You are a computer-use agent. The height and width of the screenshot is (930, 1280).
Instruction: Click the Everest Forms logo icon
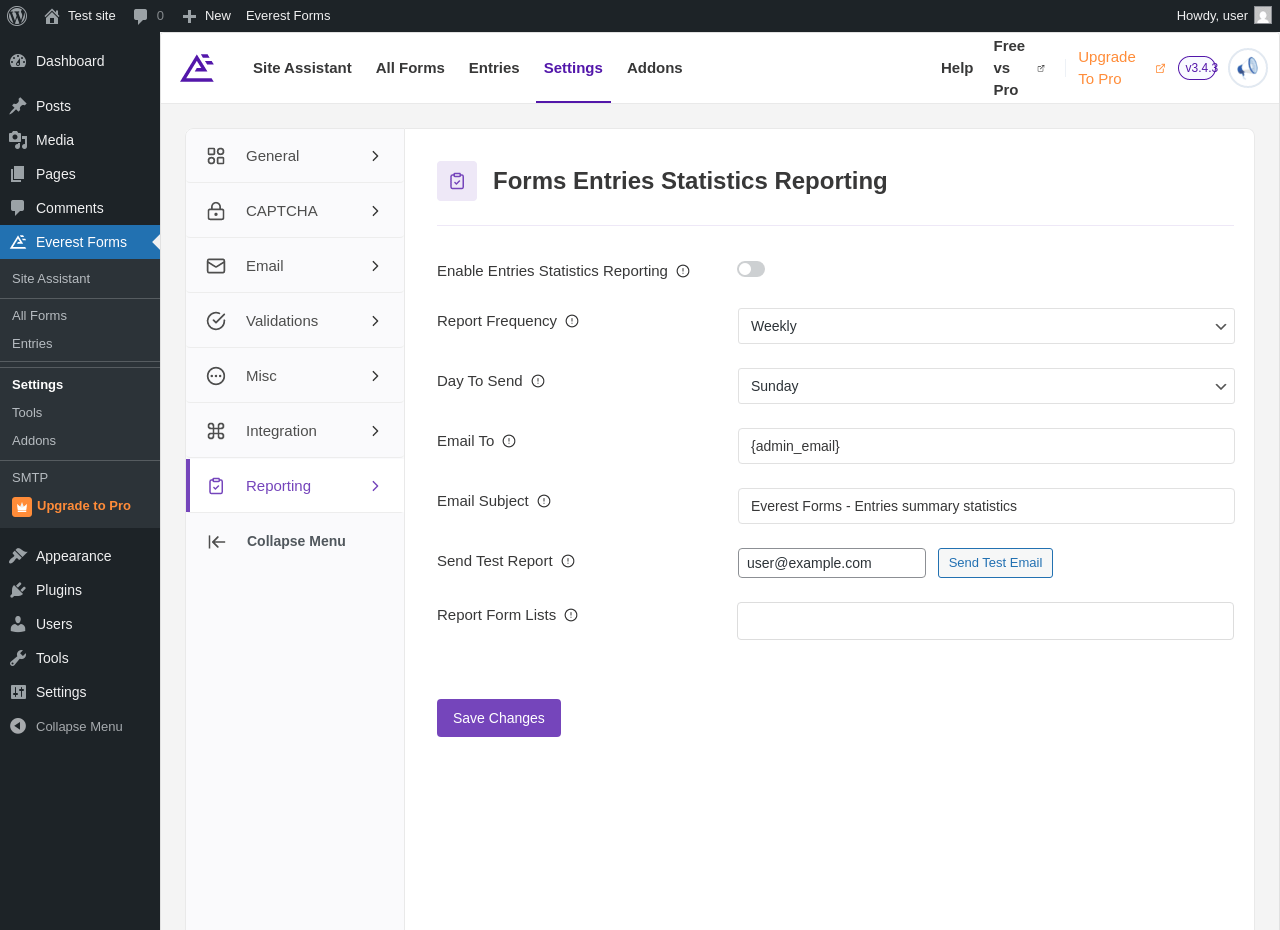point(197,68)
